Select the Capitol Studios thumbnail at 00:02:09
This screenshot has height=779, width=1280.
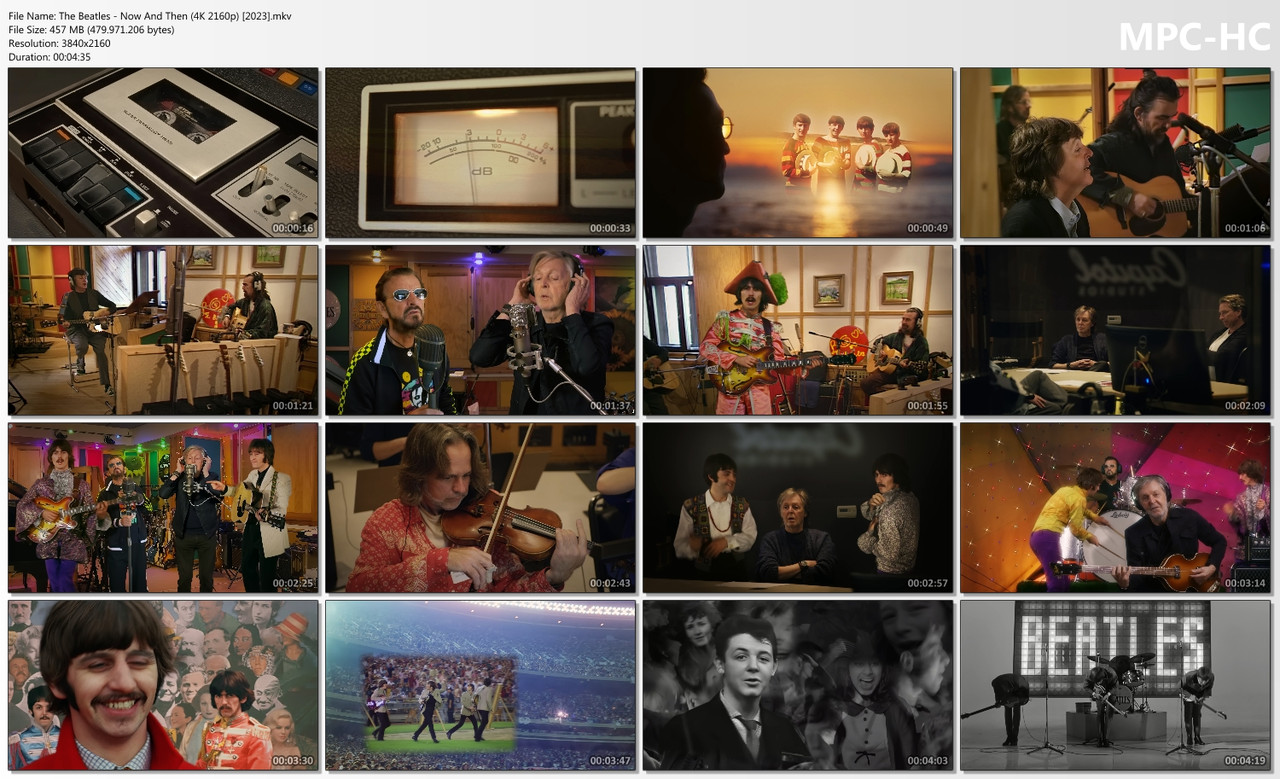1115,330
